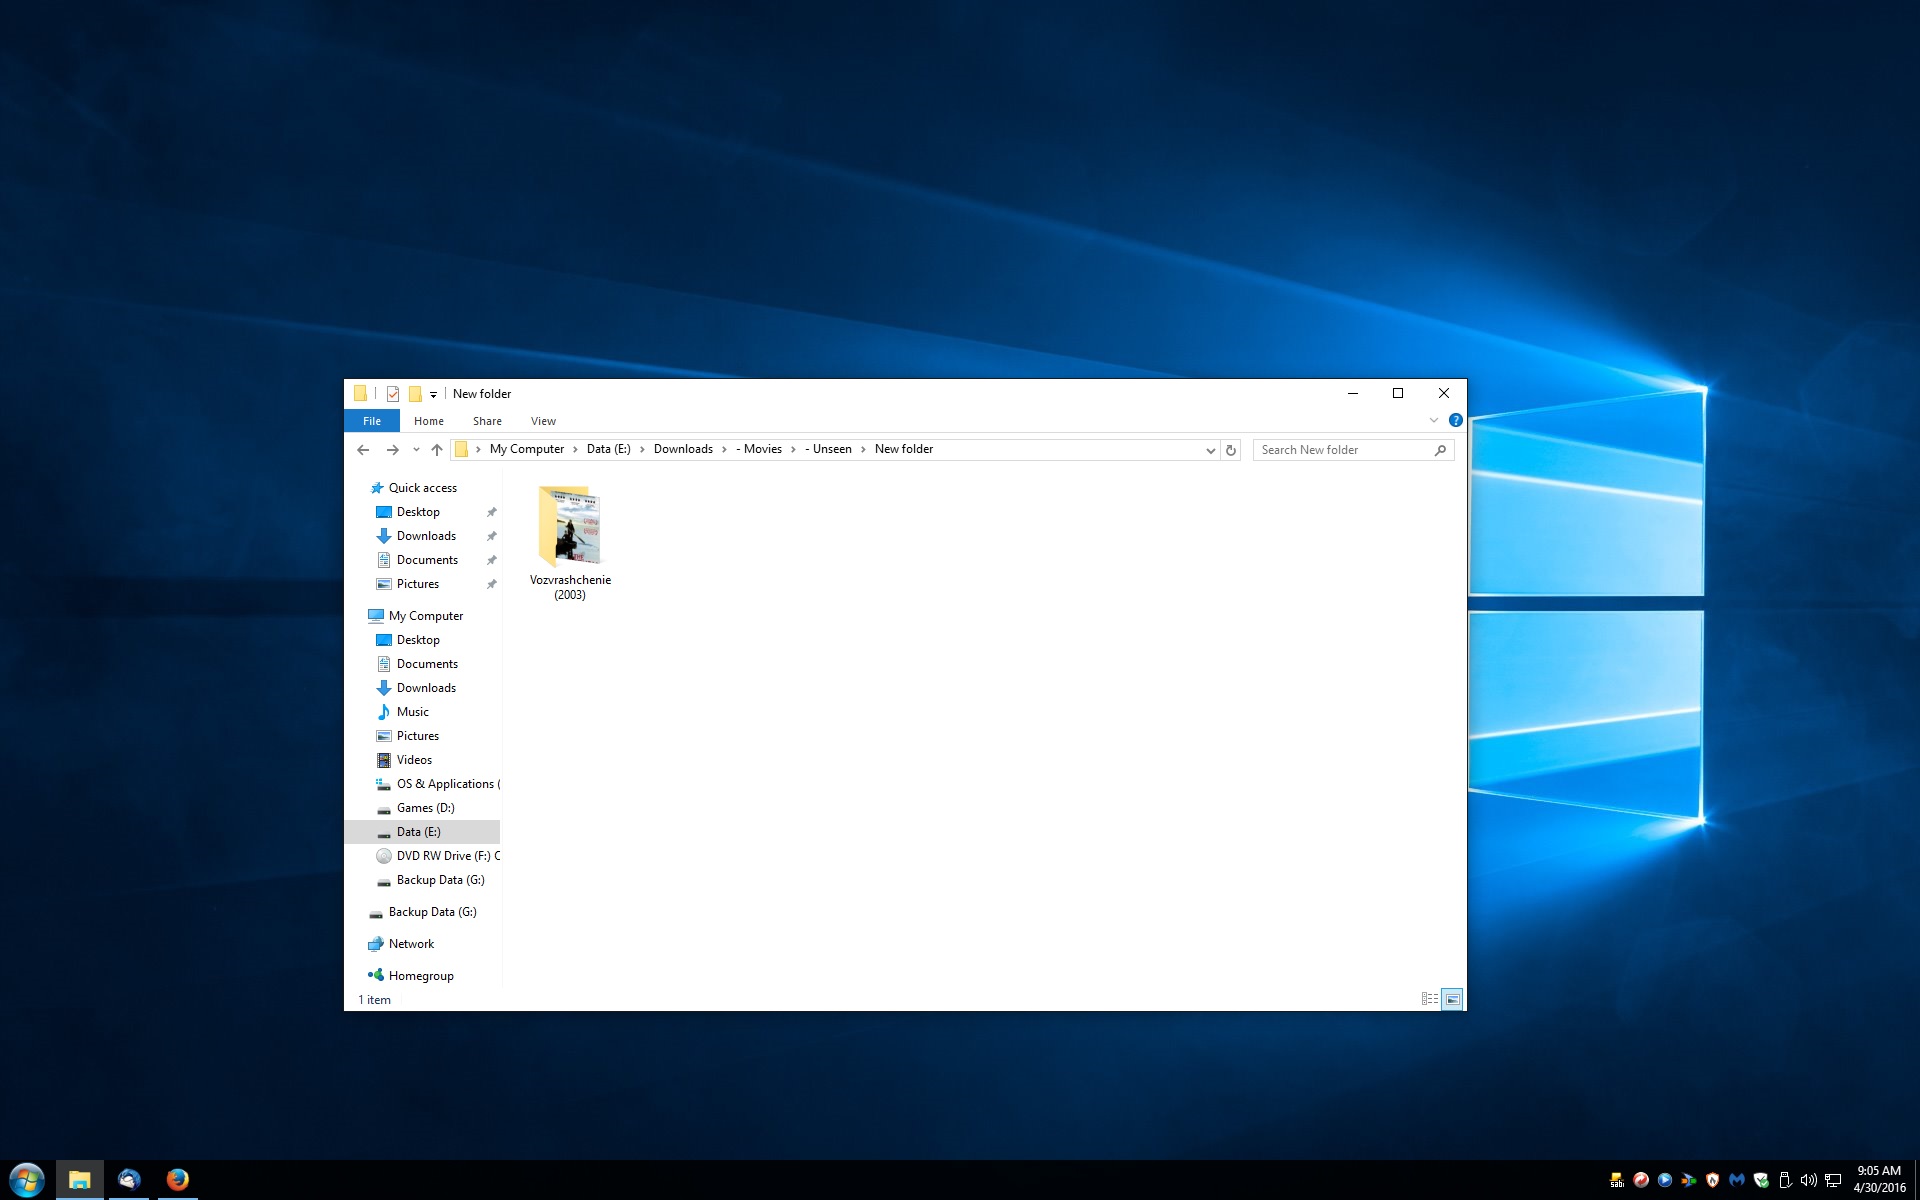The width and height of the screenshot is (1920, 1200).
Task: Open the View ribbon tab
Action: click(543, 421)
